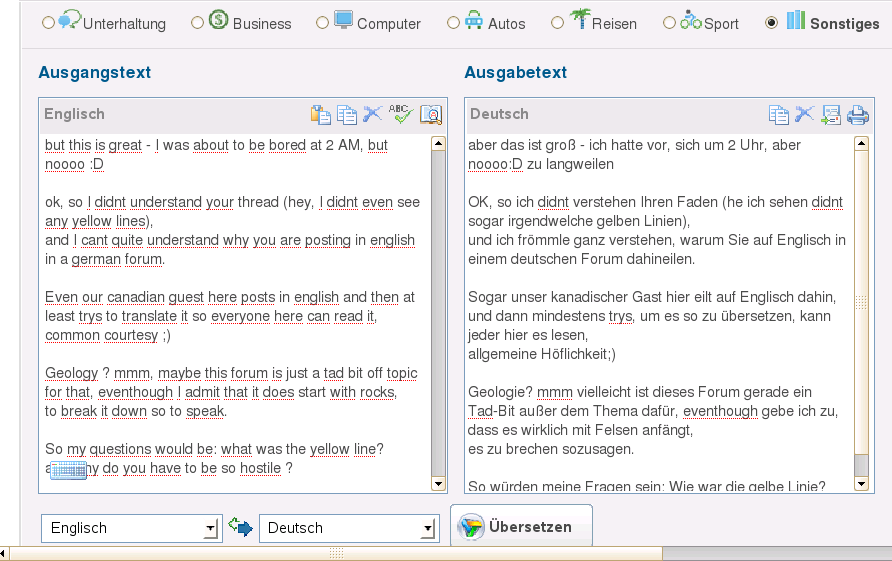The width and height of the screenshot is (892, 561).
Task: Click inside the English source text area
Action: point(236,313)
